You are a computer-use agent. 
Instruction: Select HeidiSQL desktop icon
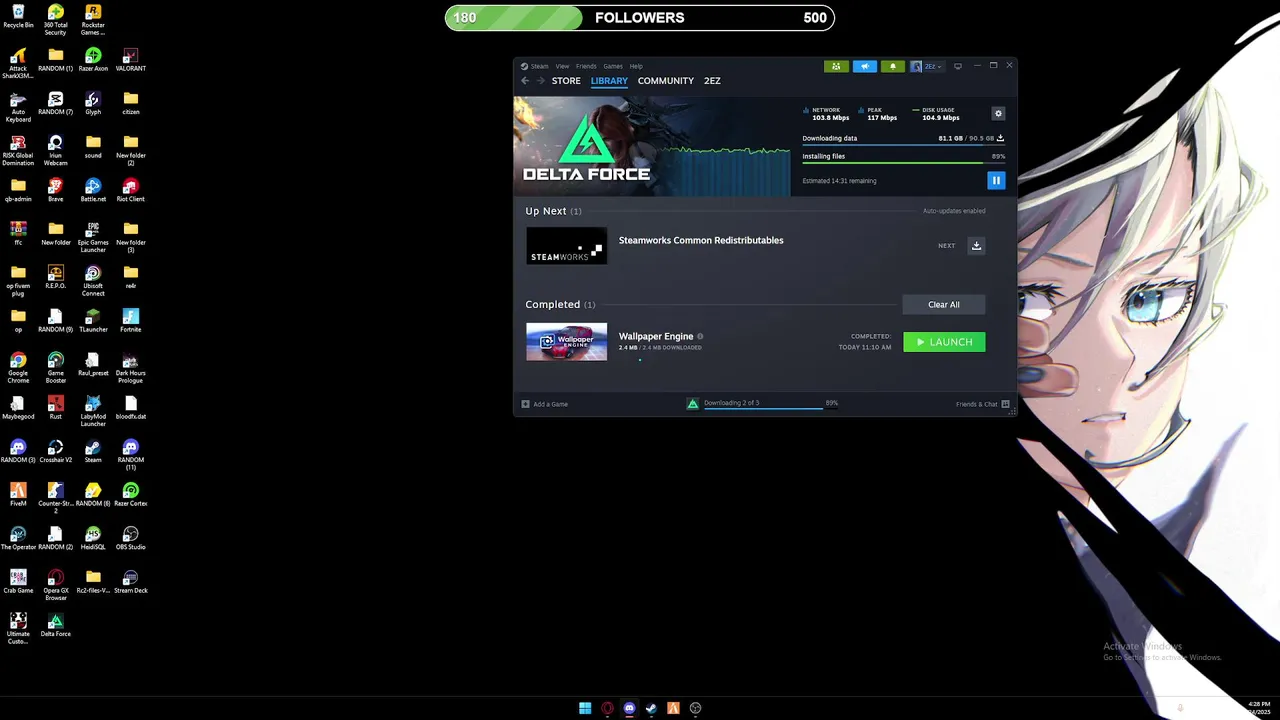(93, 538)
